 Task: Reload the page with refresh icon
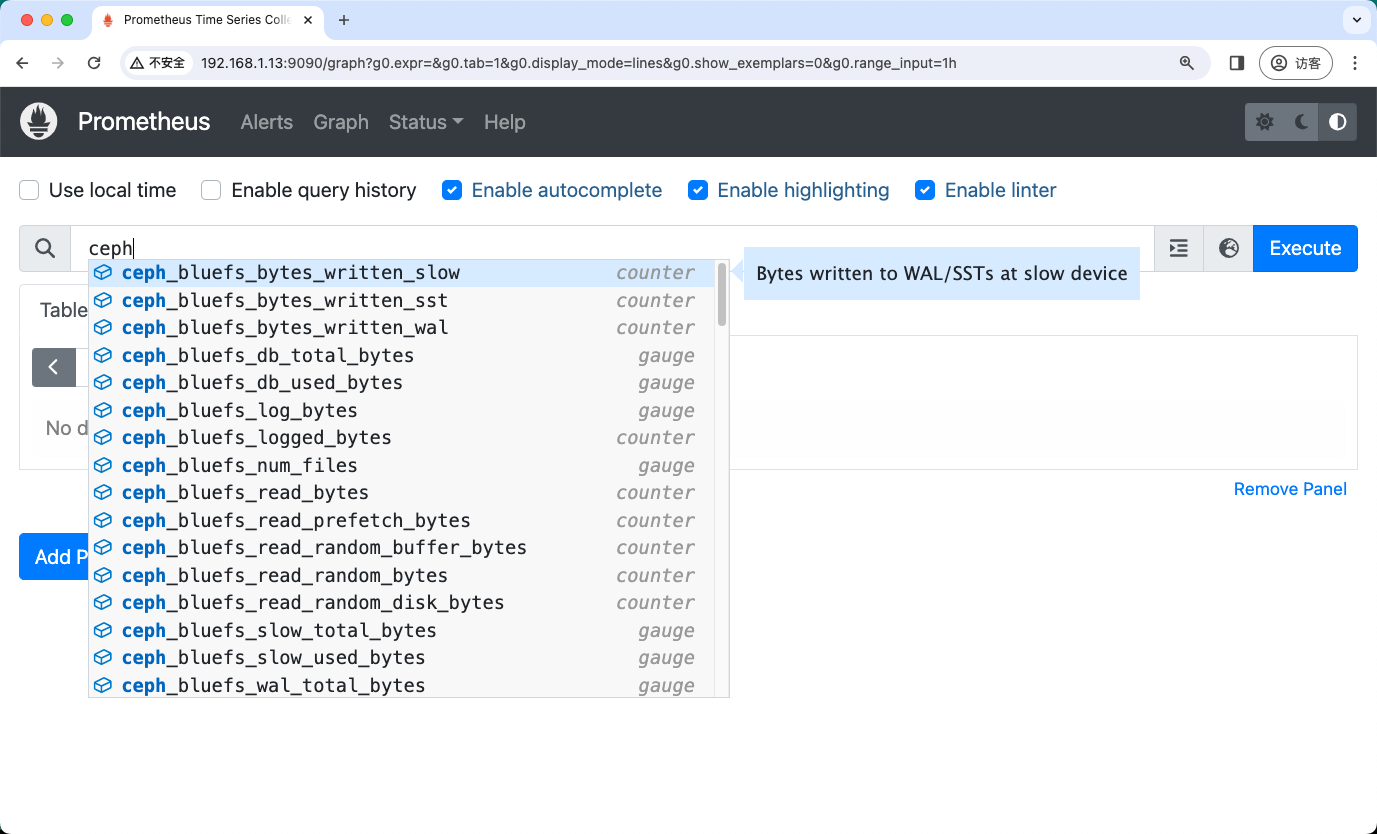click(94, 63)
